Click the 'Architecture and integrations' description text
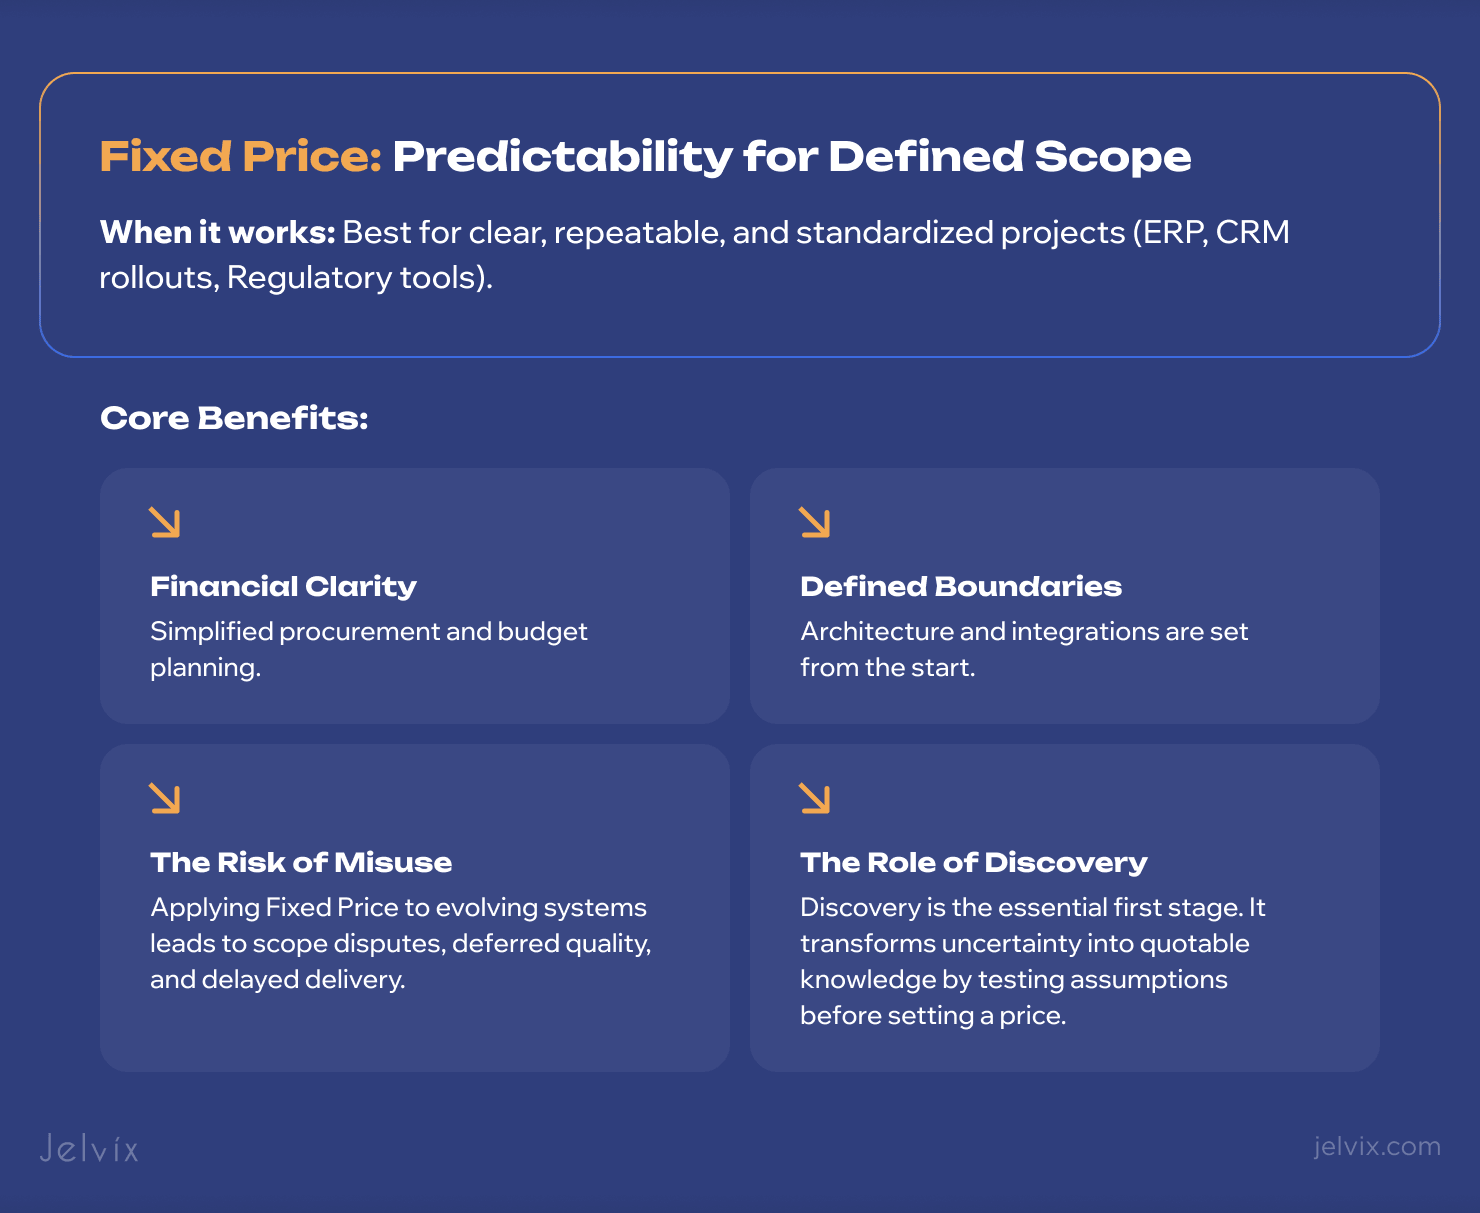1480x1213 pixels. 1024,649
